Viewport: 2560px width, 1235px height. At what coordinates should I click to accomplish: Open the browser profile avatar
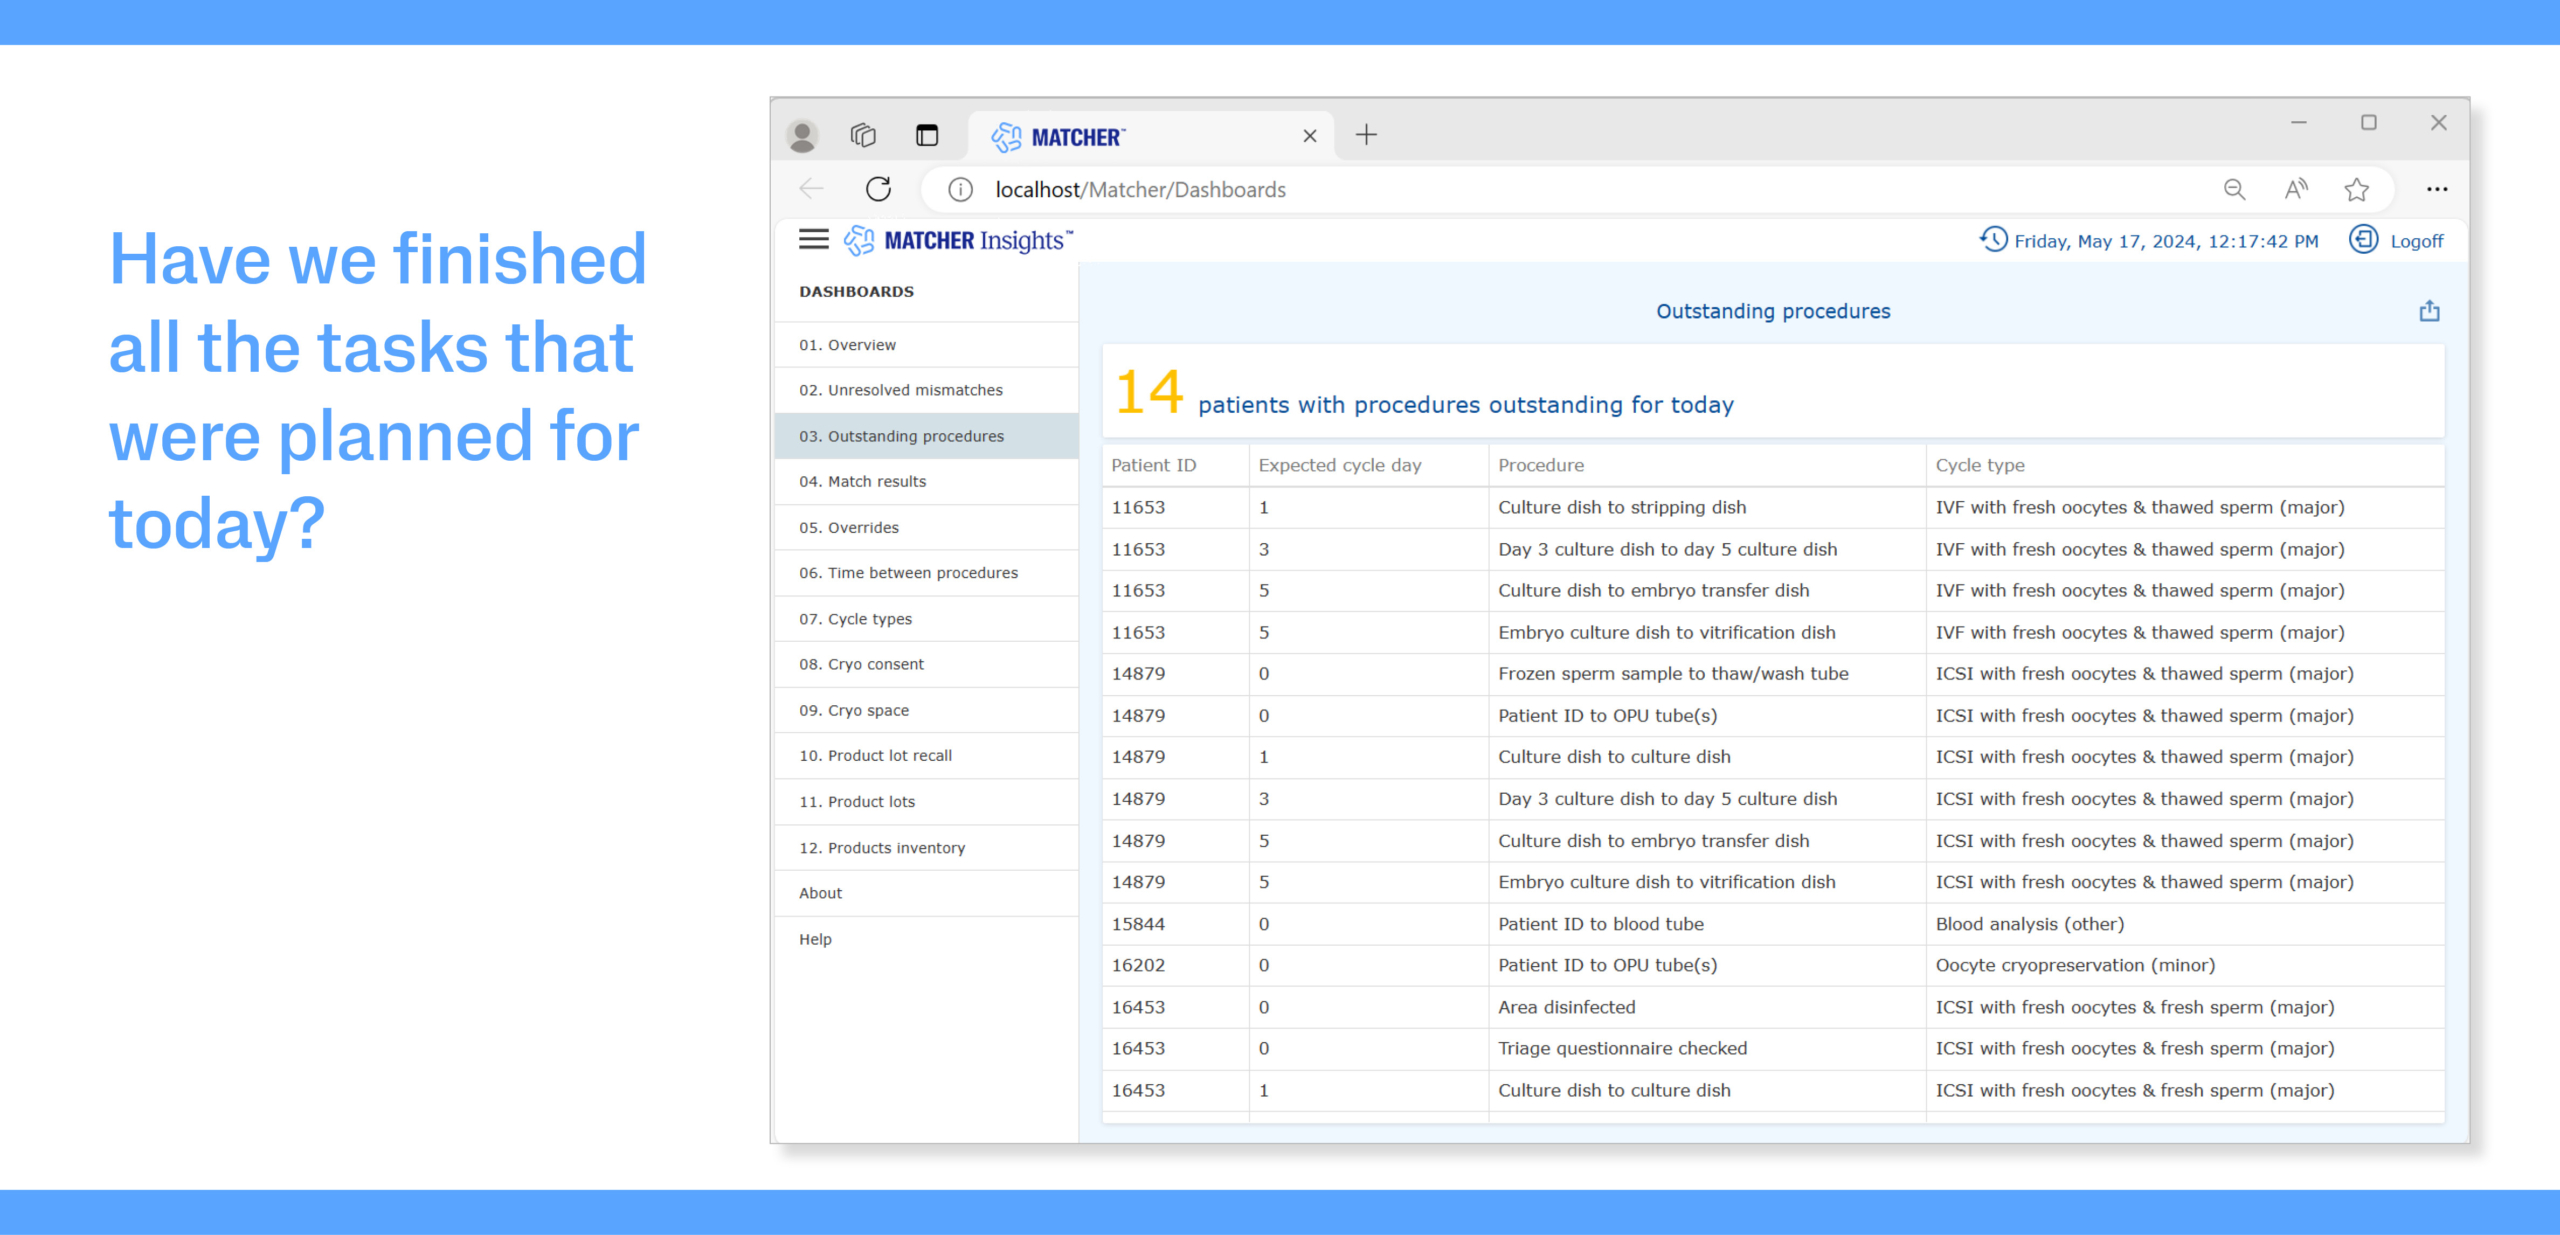(x=802, y=135)
